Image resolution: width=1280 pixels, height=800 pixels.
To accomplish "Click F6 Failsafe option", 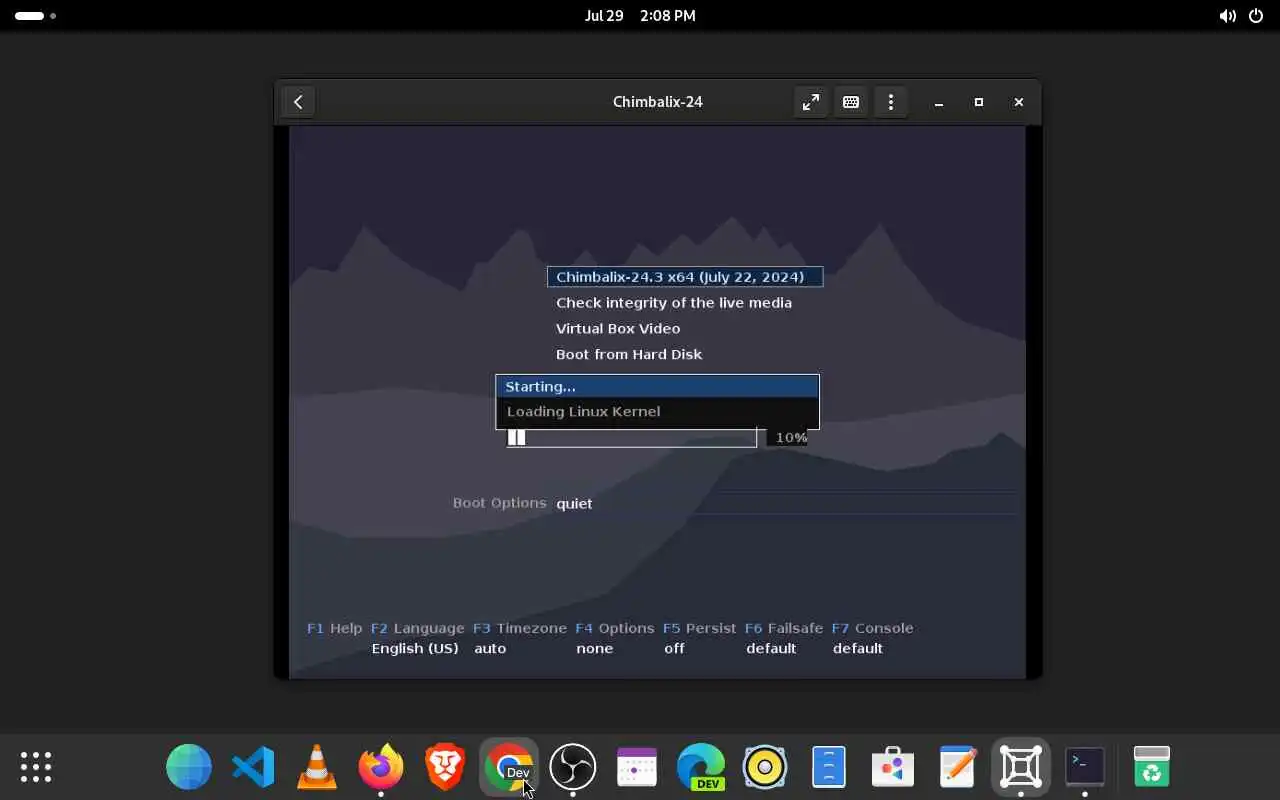I will tap(783, 628).
